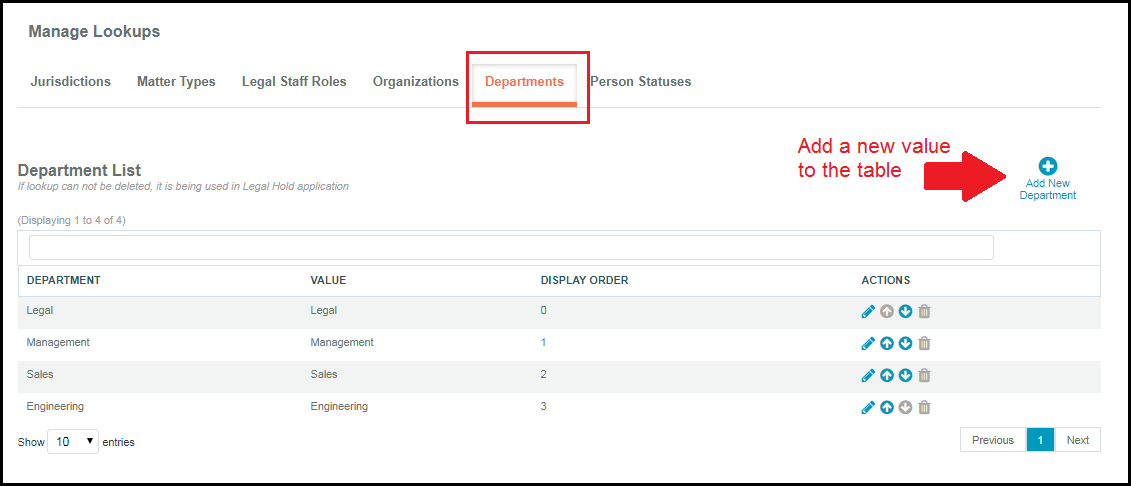Viewport: 1131px width, 486px height.
Task: Go to the Person Statuses tab
Action: point(641,82)
